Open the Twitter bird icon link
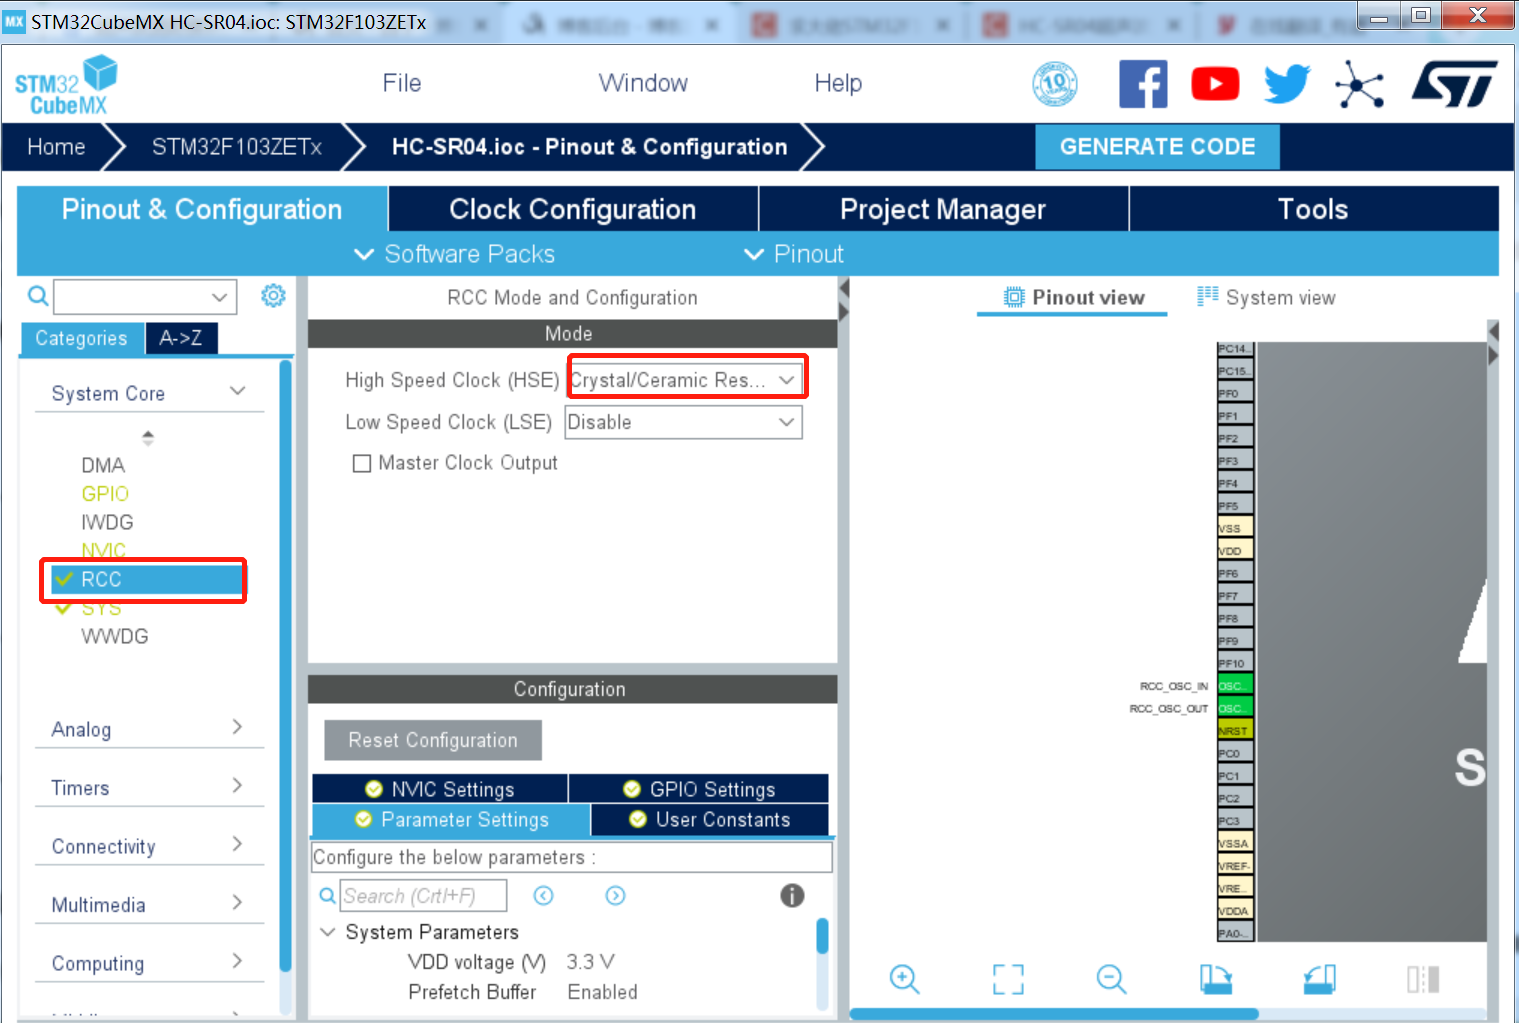This screenshot has height=1023, width=1519. click(x=1287, y=84)
